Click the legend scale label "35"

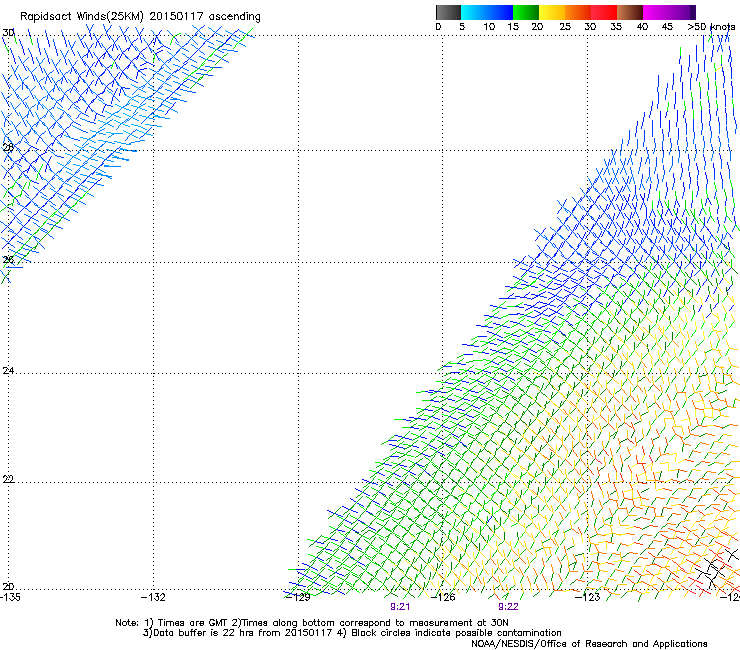coord(616,27)
